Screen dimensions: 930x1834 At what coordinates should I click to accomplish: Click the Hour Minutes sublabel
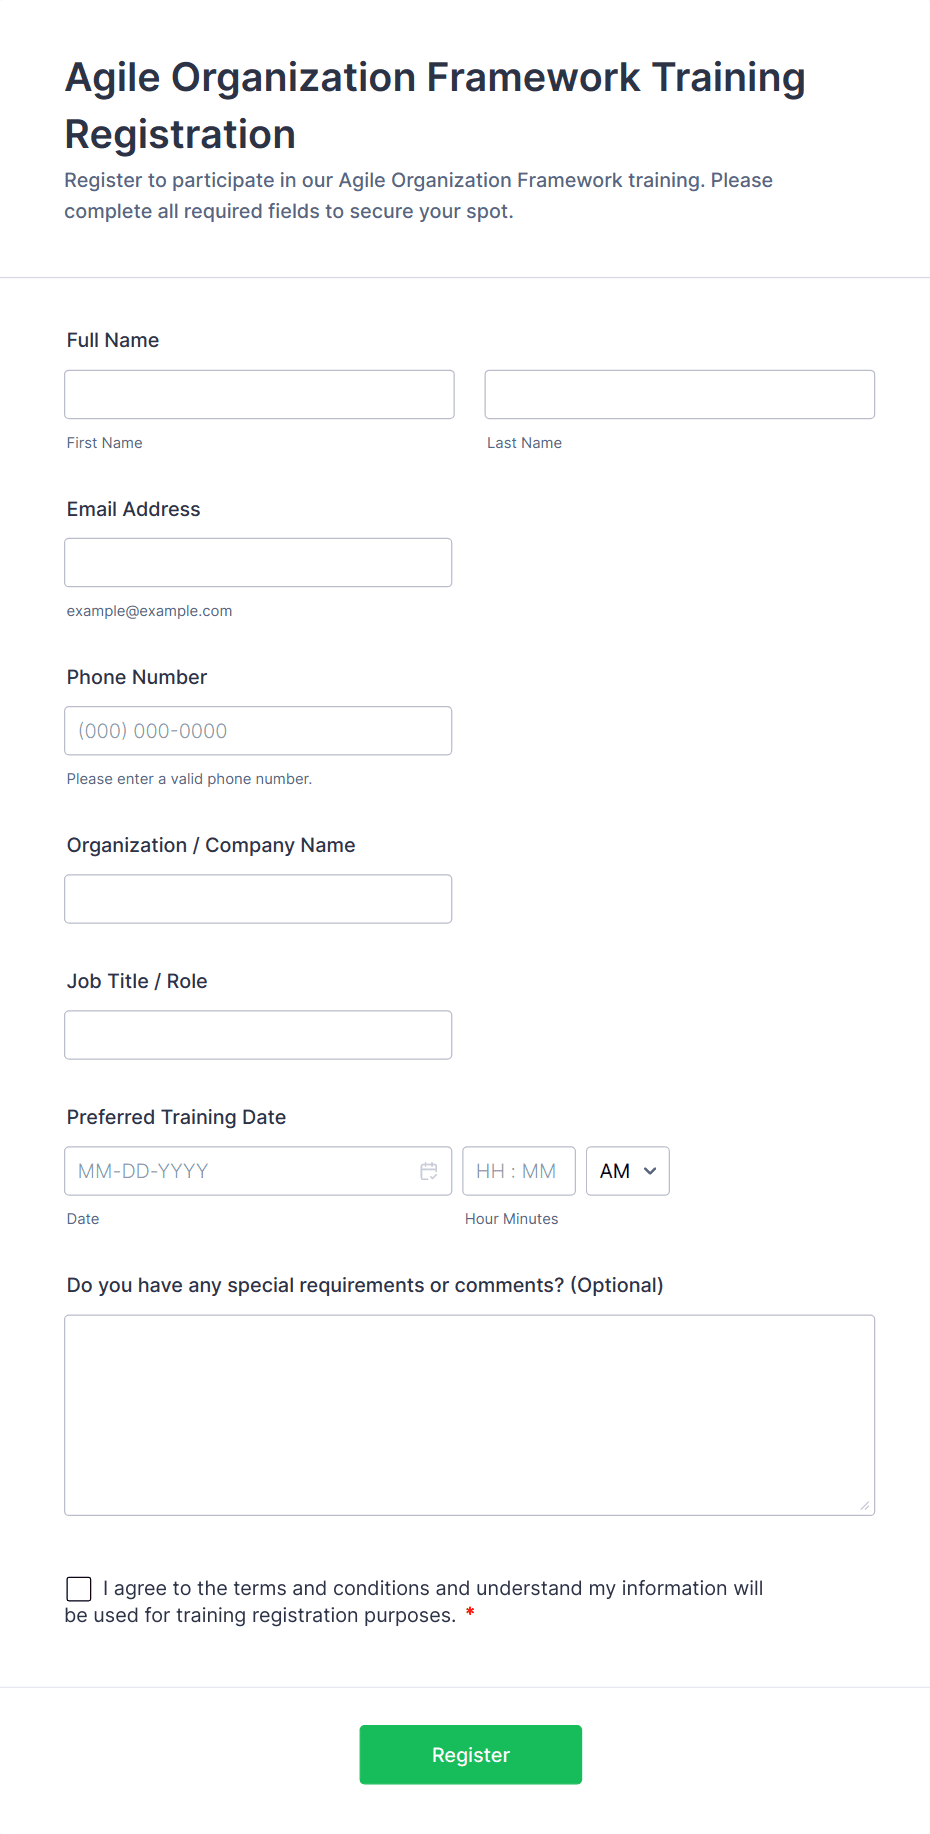click(511, 1219)
